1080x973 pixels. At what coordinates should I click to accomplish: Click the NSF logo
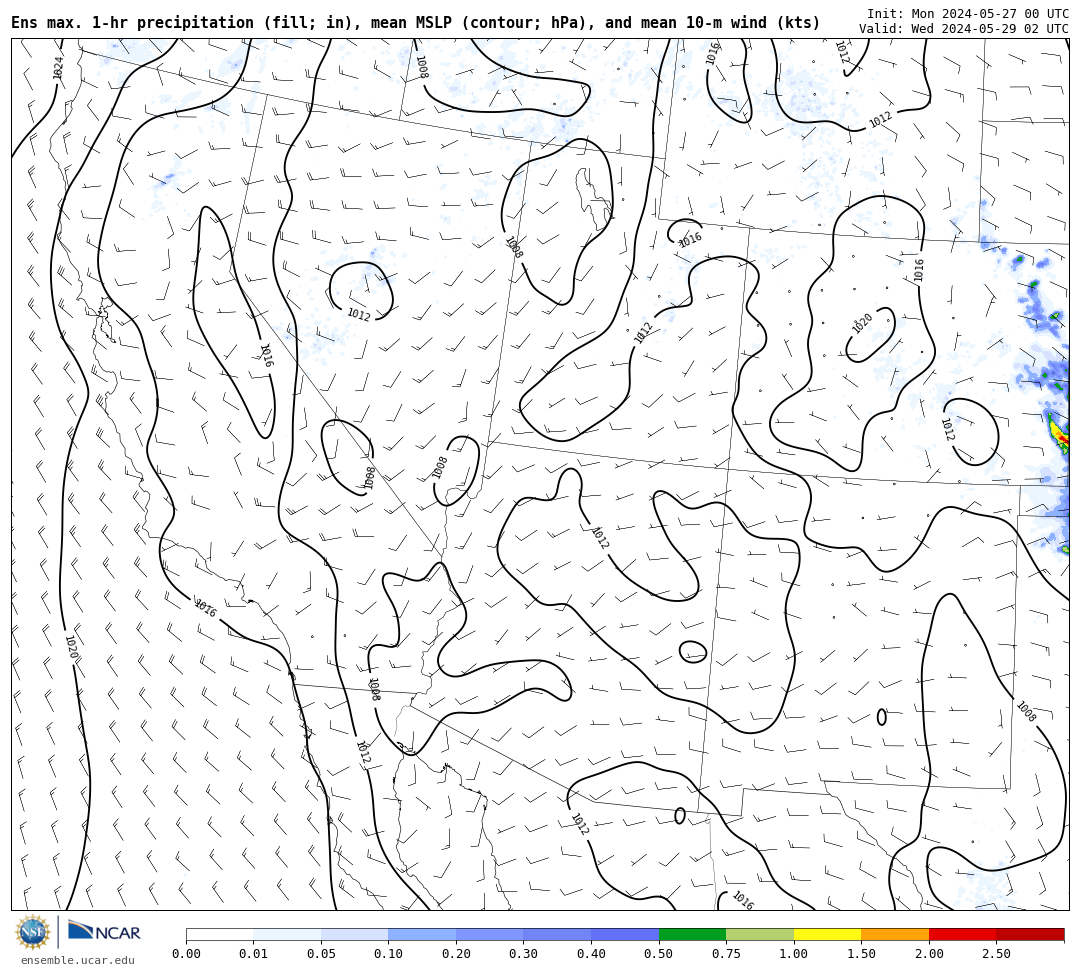coord(33,932)
